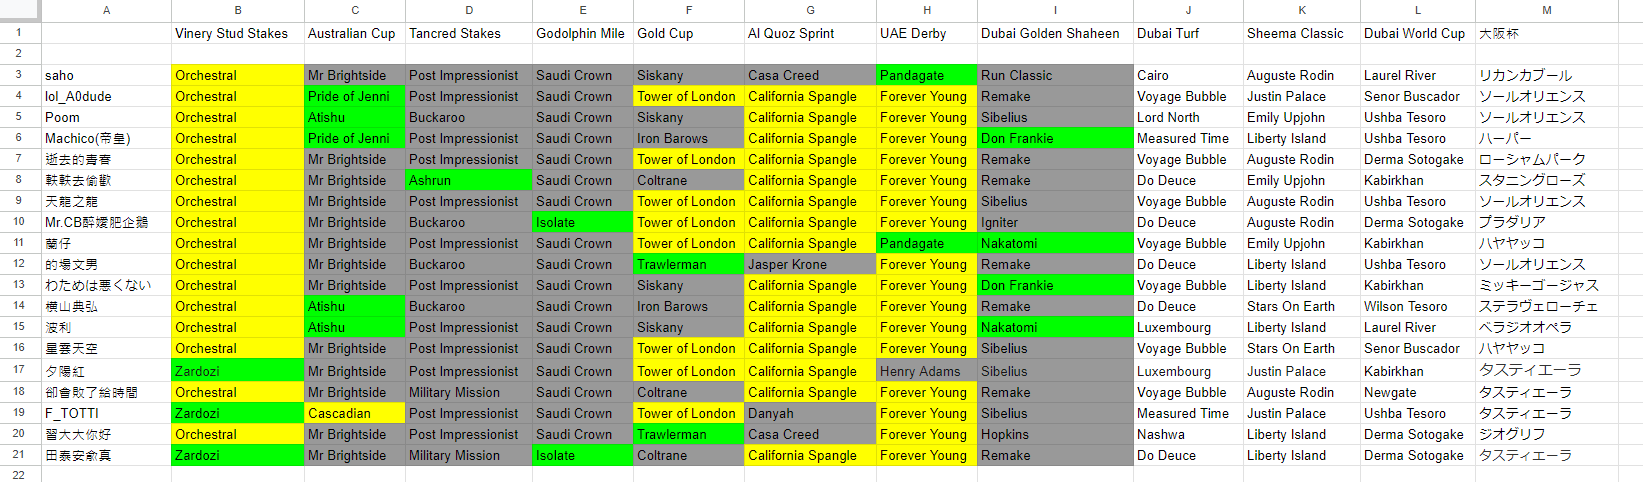The image size is (1643, 482).
Task: Click the yellow Cascadian cell
Action: 354,413
